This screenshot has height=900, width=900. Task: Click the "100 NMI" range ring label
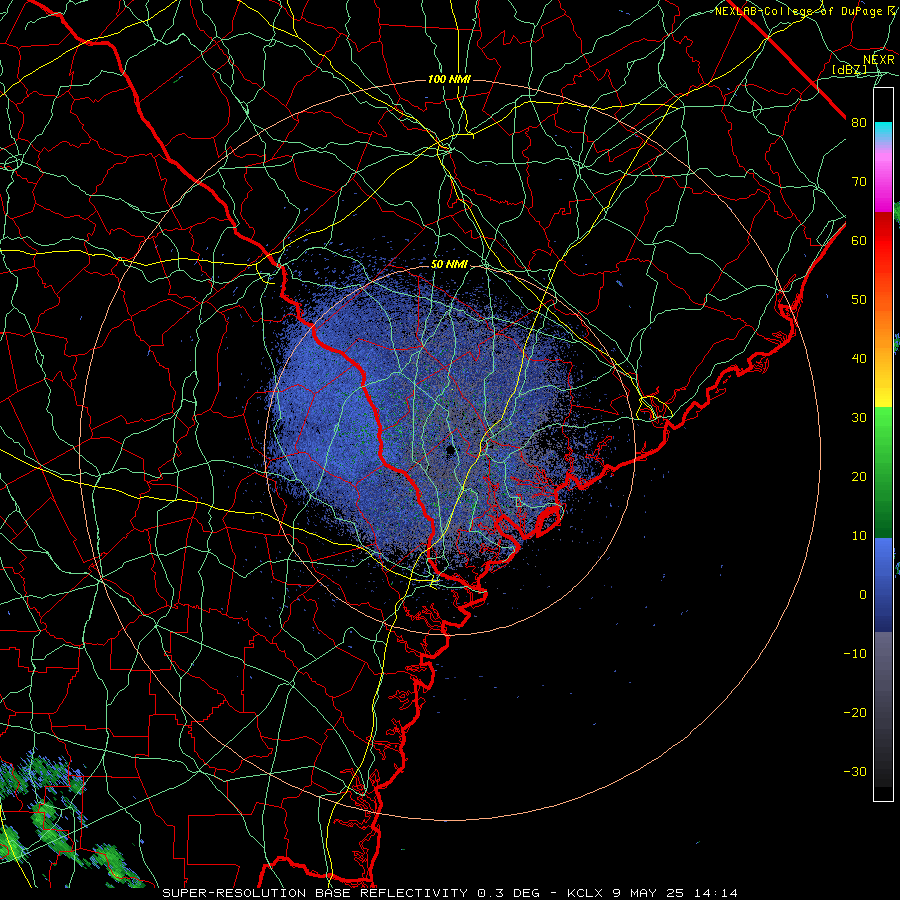(449, 79)
